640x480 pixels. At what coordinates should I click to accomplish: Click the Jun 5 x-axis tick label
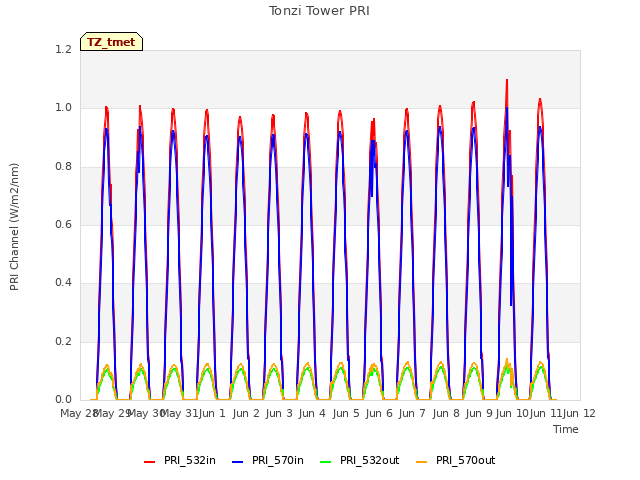[346, 413]
